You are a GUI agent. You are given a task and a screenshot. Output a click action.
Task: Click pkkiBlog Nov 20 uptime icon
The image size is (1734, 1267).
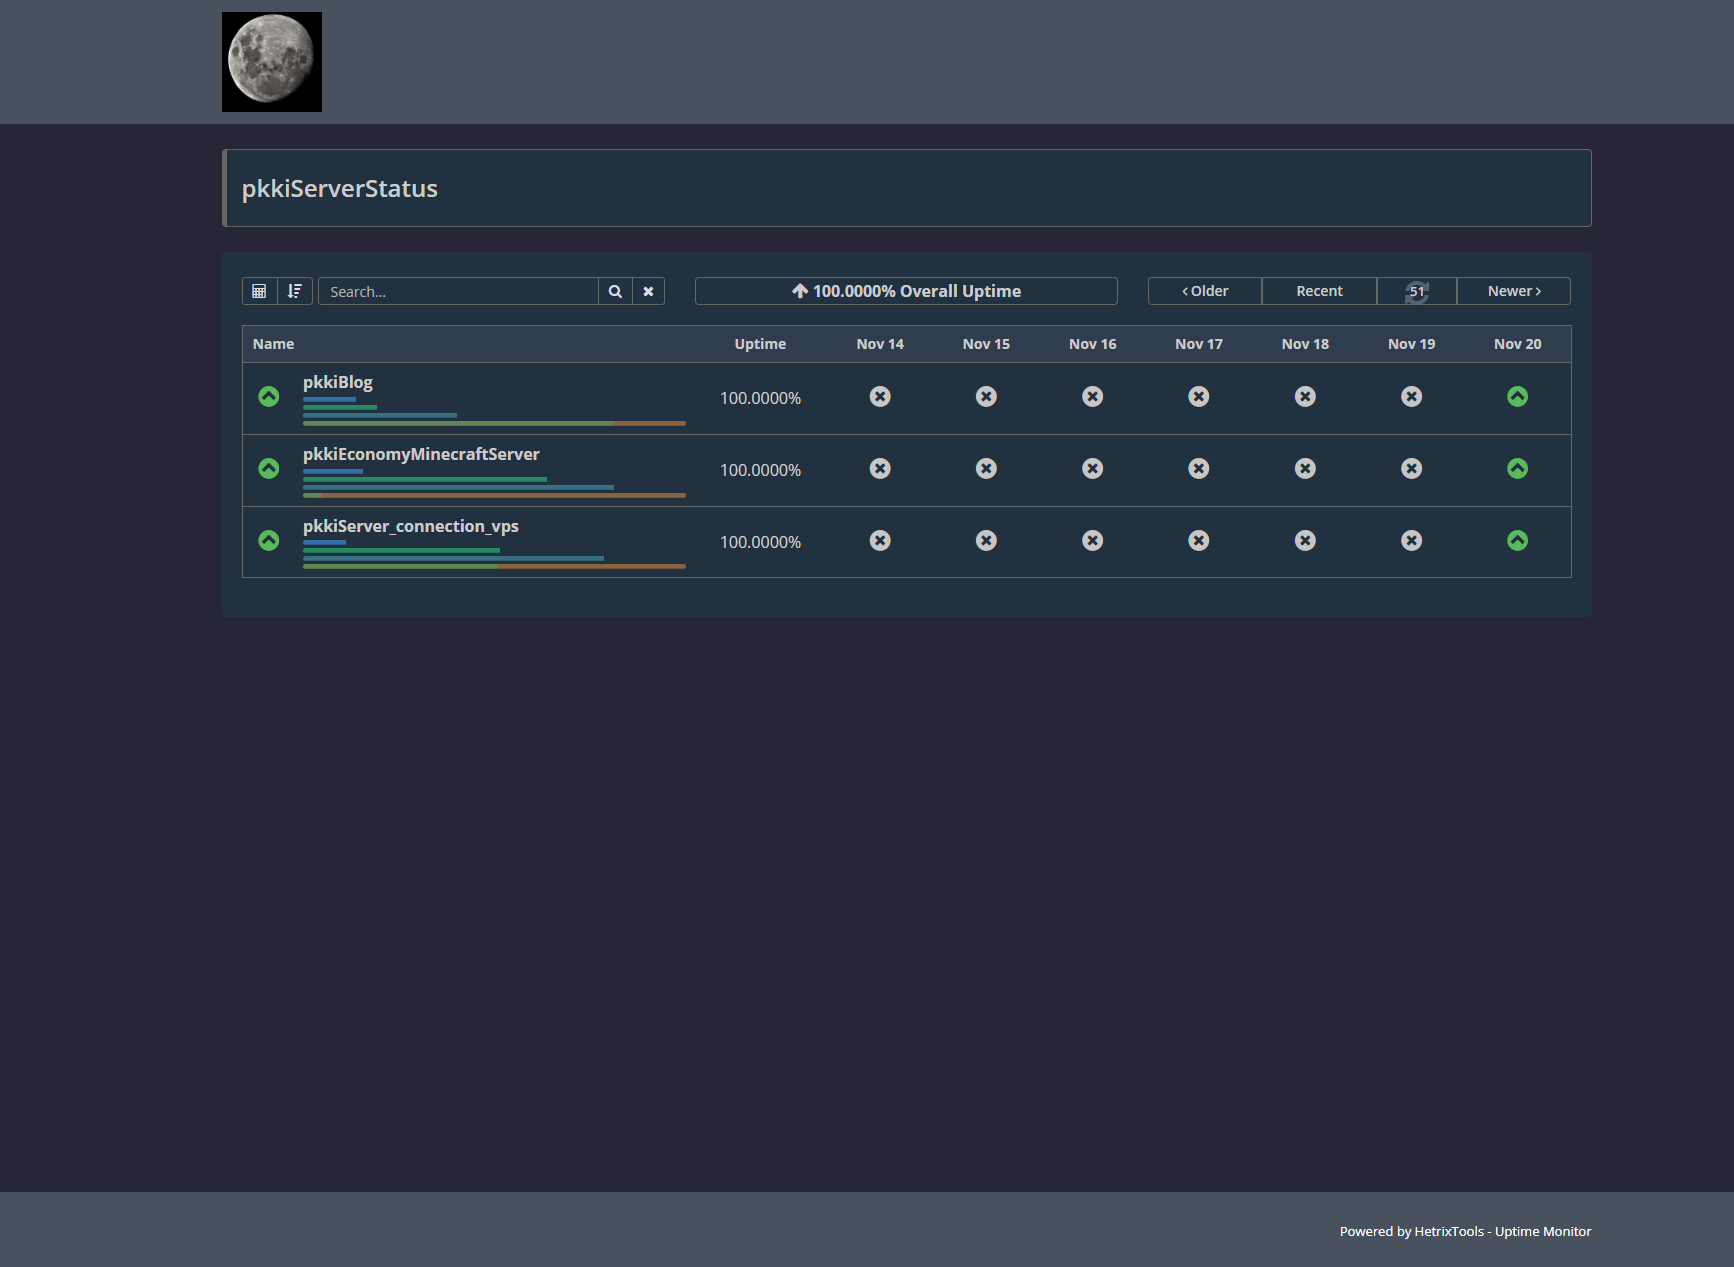(x=1517, y=397)
